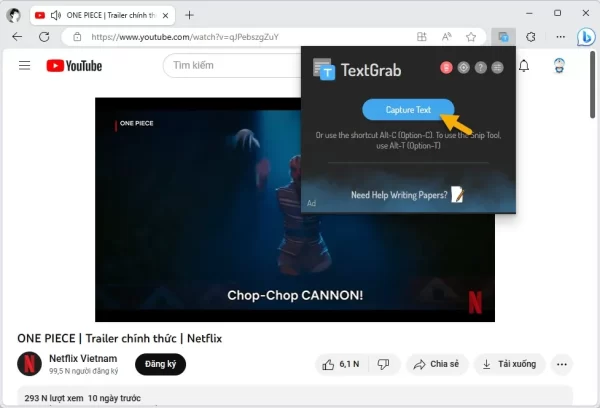Click the Read aloud icon in address bar
This screenshot has width=600, height=408.
tap(447, 37)
